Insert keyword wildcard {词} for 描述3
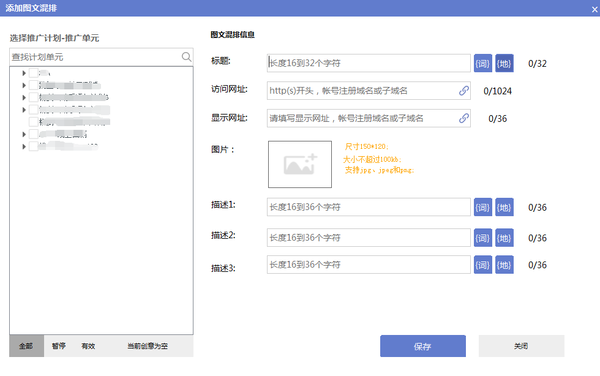Viewport: 600px width, 376px height. tap(483, 265)
